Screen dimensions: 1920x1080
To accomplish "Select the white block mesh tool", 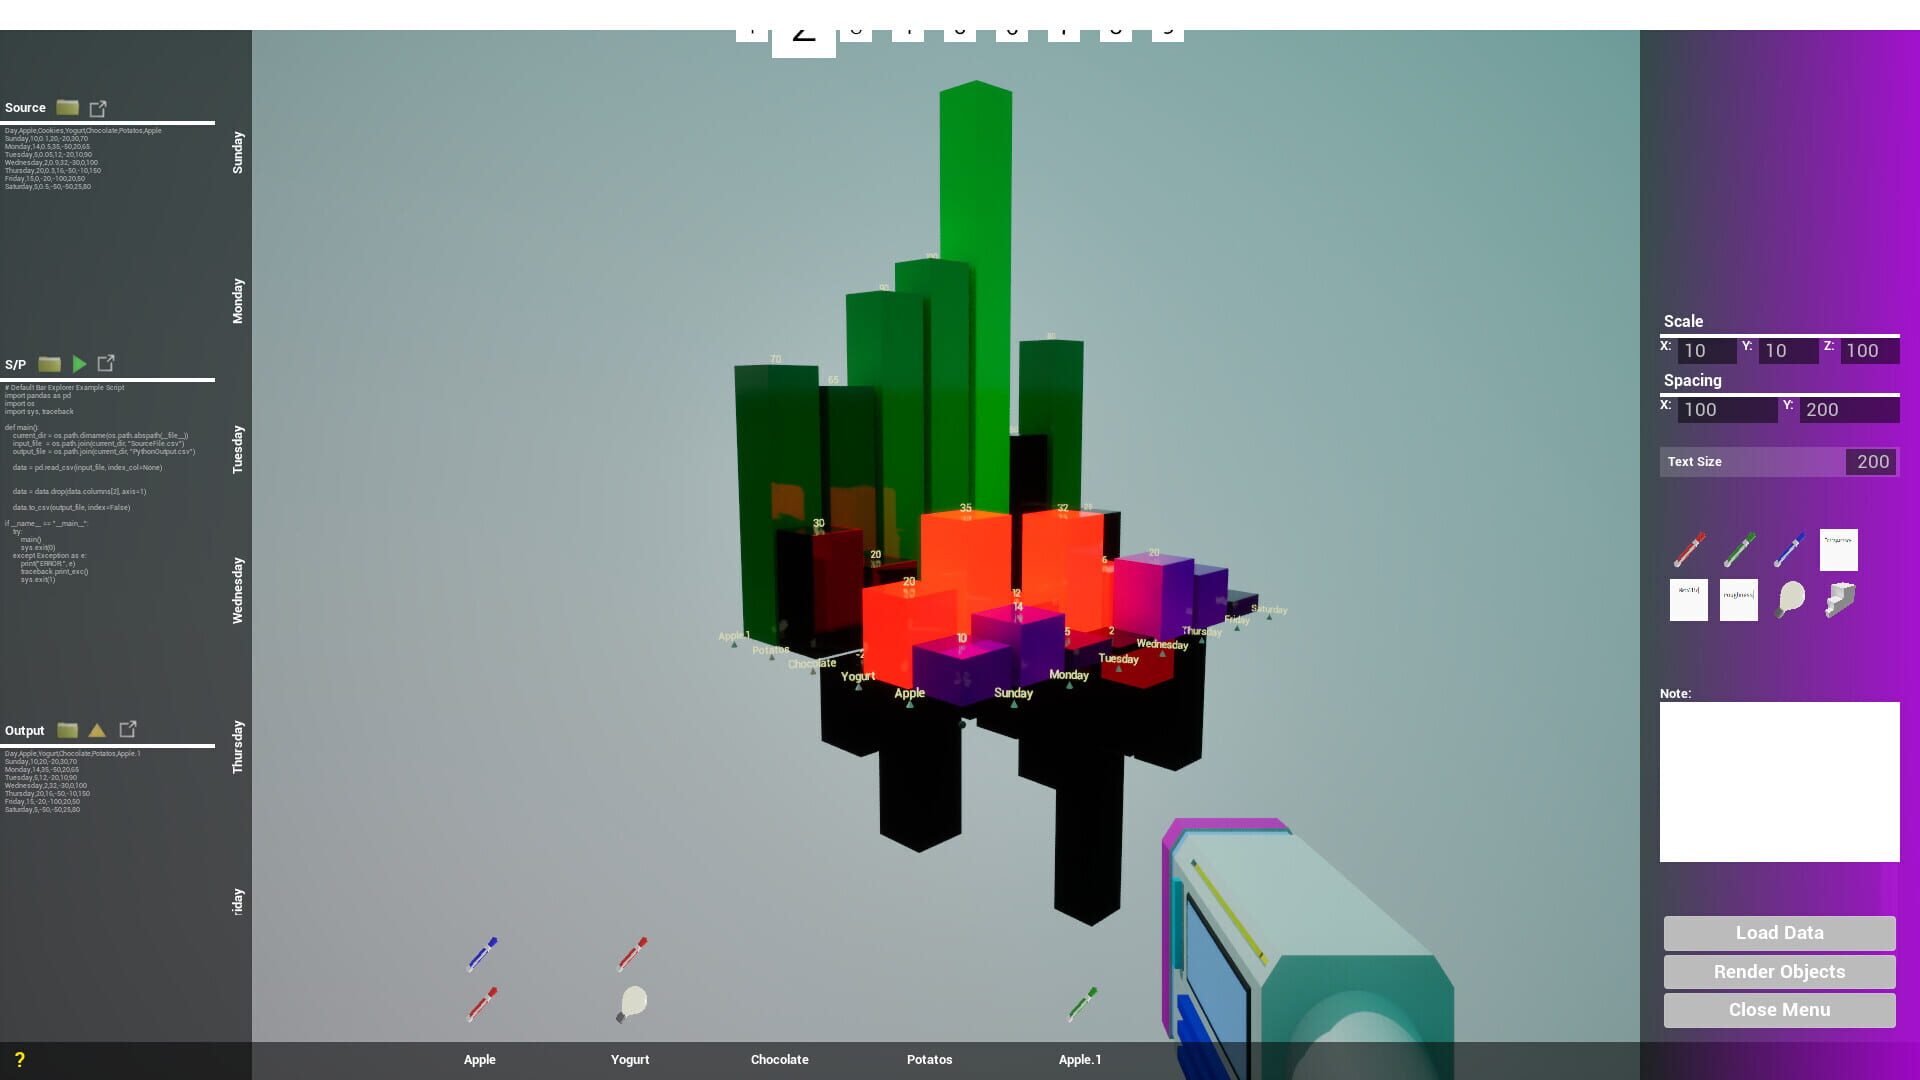I will click(x=1840, y=598).
